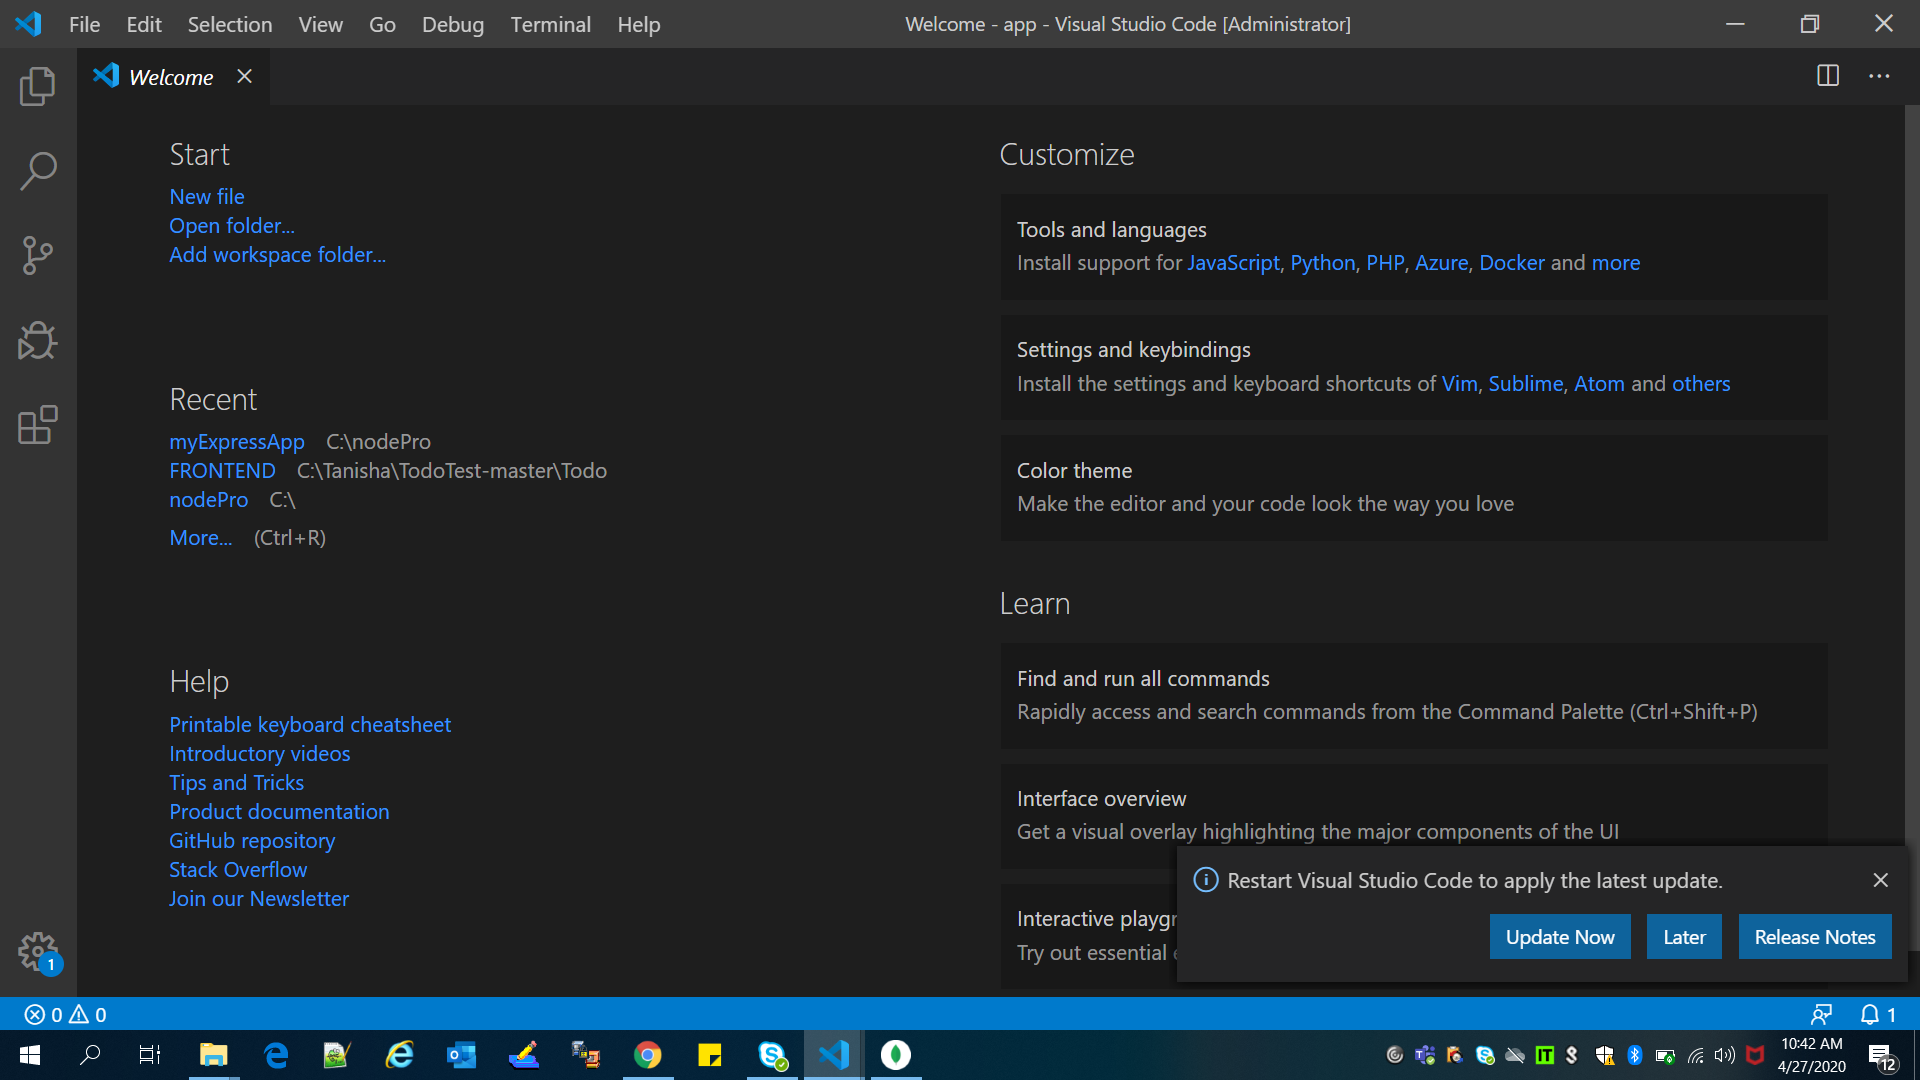Open the Extensions view icon
Viewport: 1920px width, 1080px height.
coord(37,425)
